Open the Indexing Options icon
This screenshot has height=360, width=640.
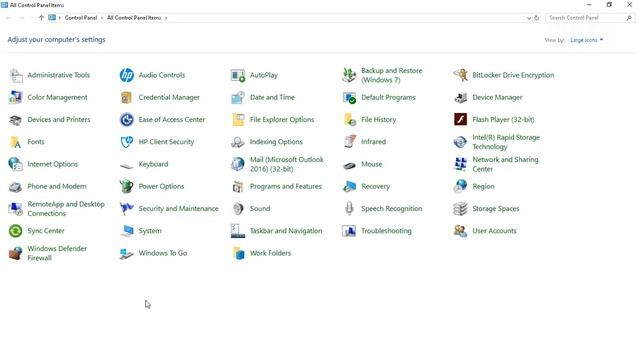[x=238, y=142]
